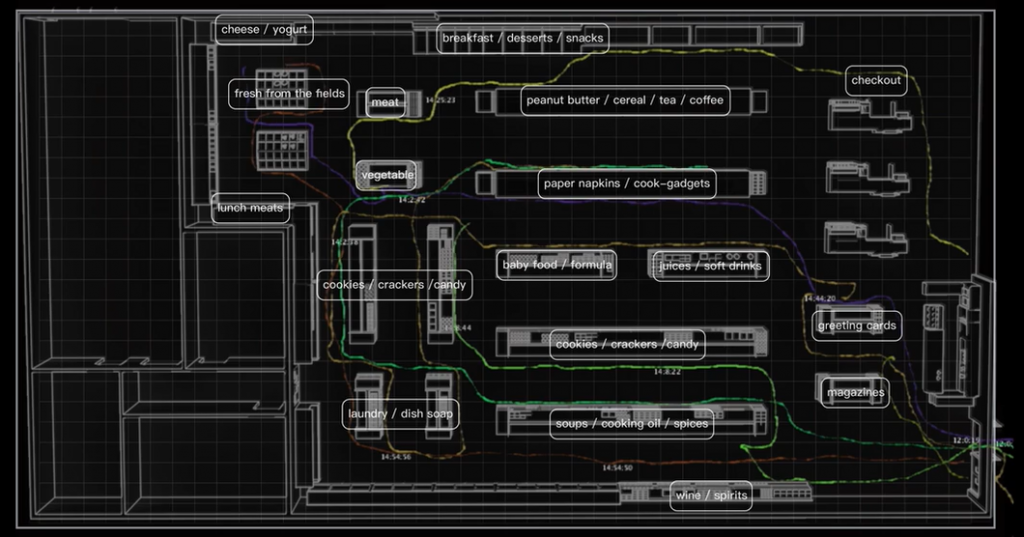Click the 14:44:20 path timestamp
This screenshot has width=1024, height=537.
point(819,299)
